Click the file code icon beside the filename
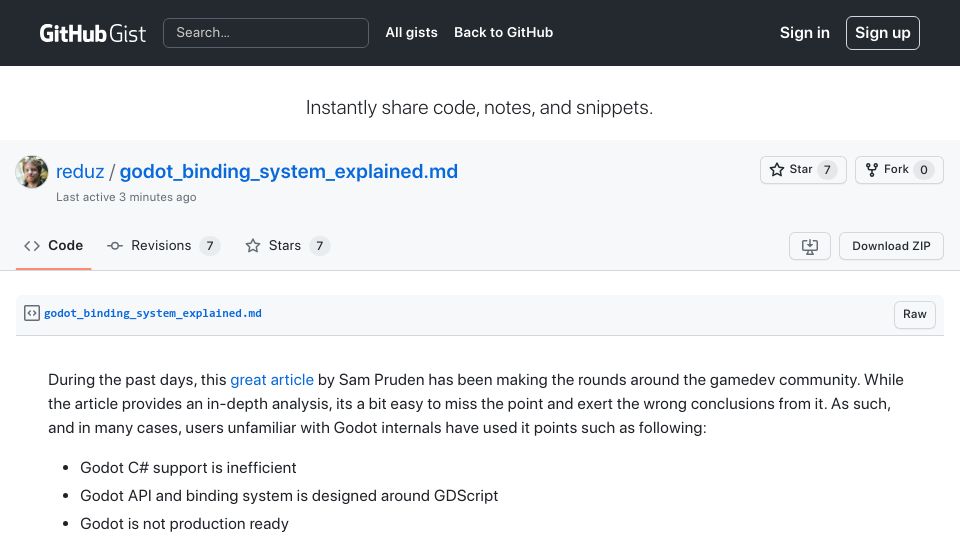The image size is (960, 540). click(32, 313)
